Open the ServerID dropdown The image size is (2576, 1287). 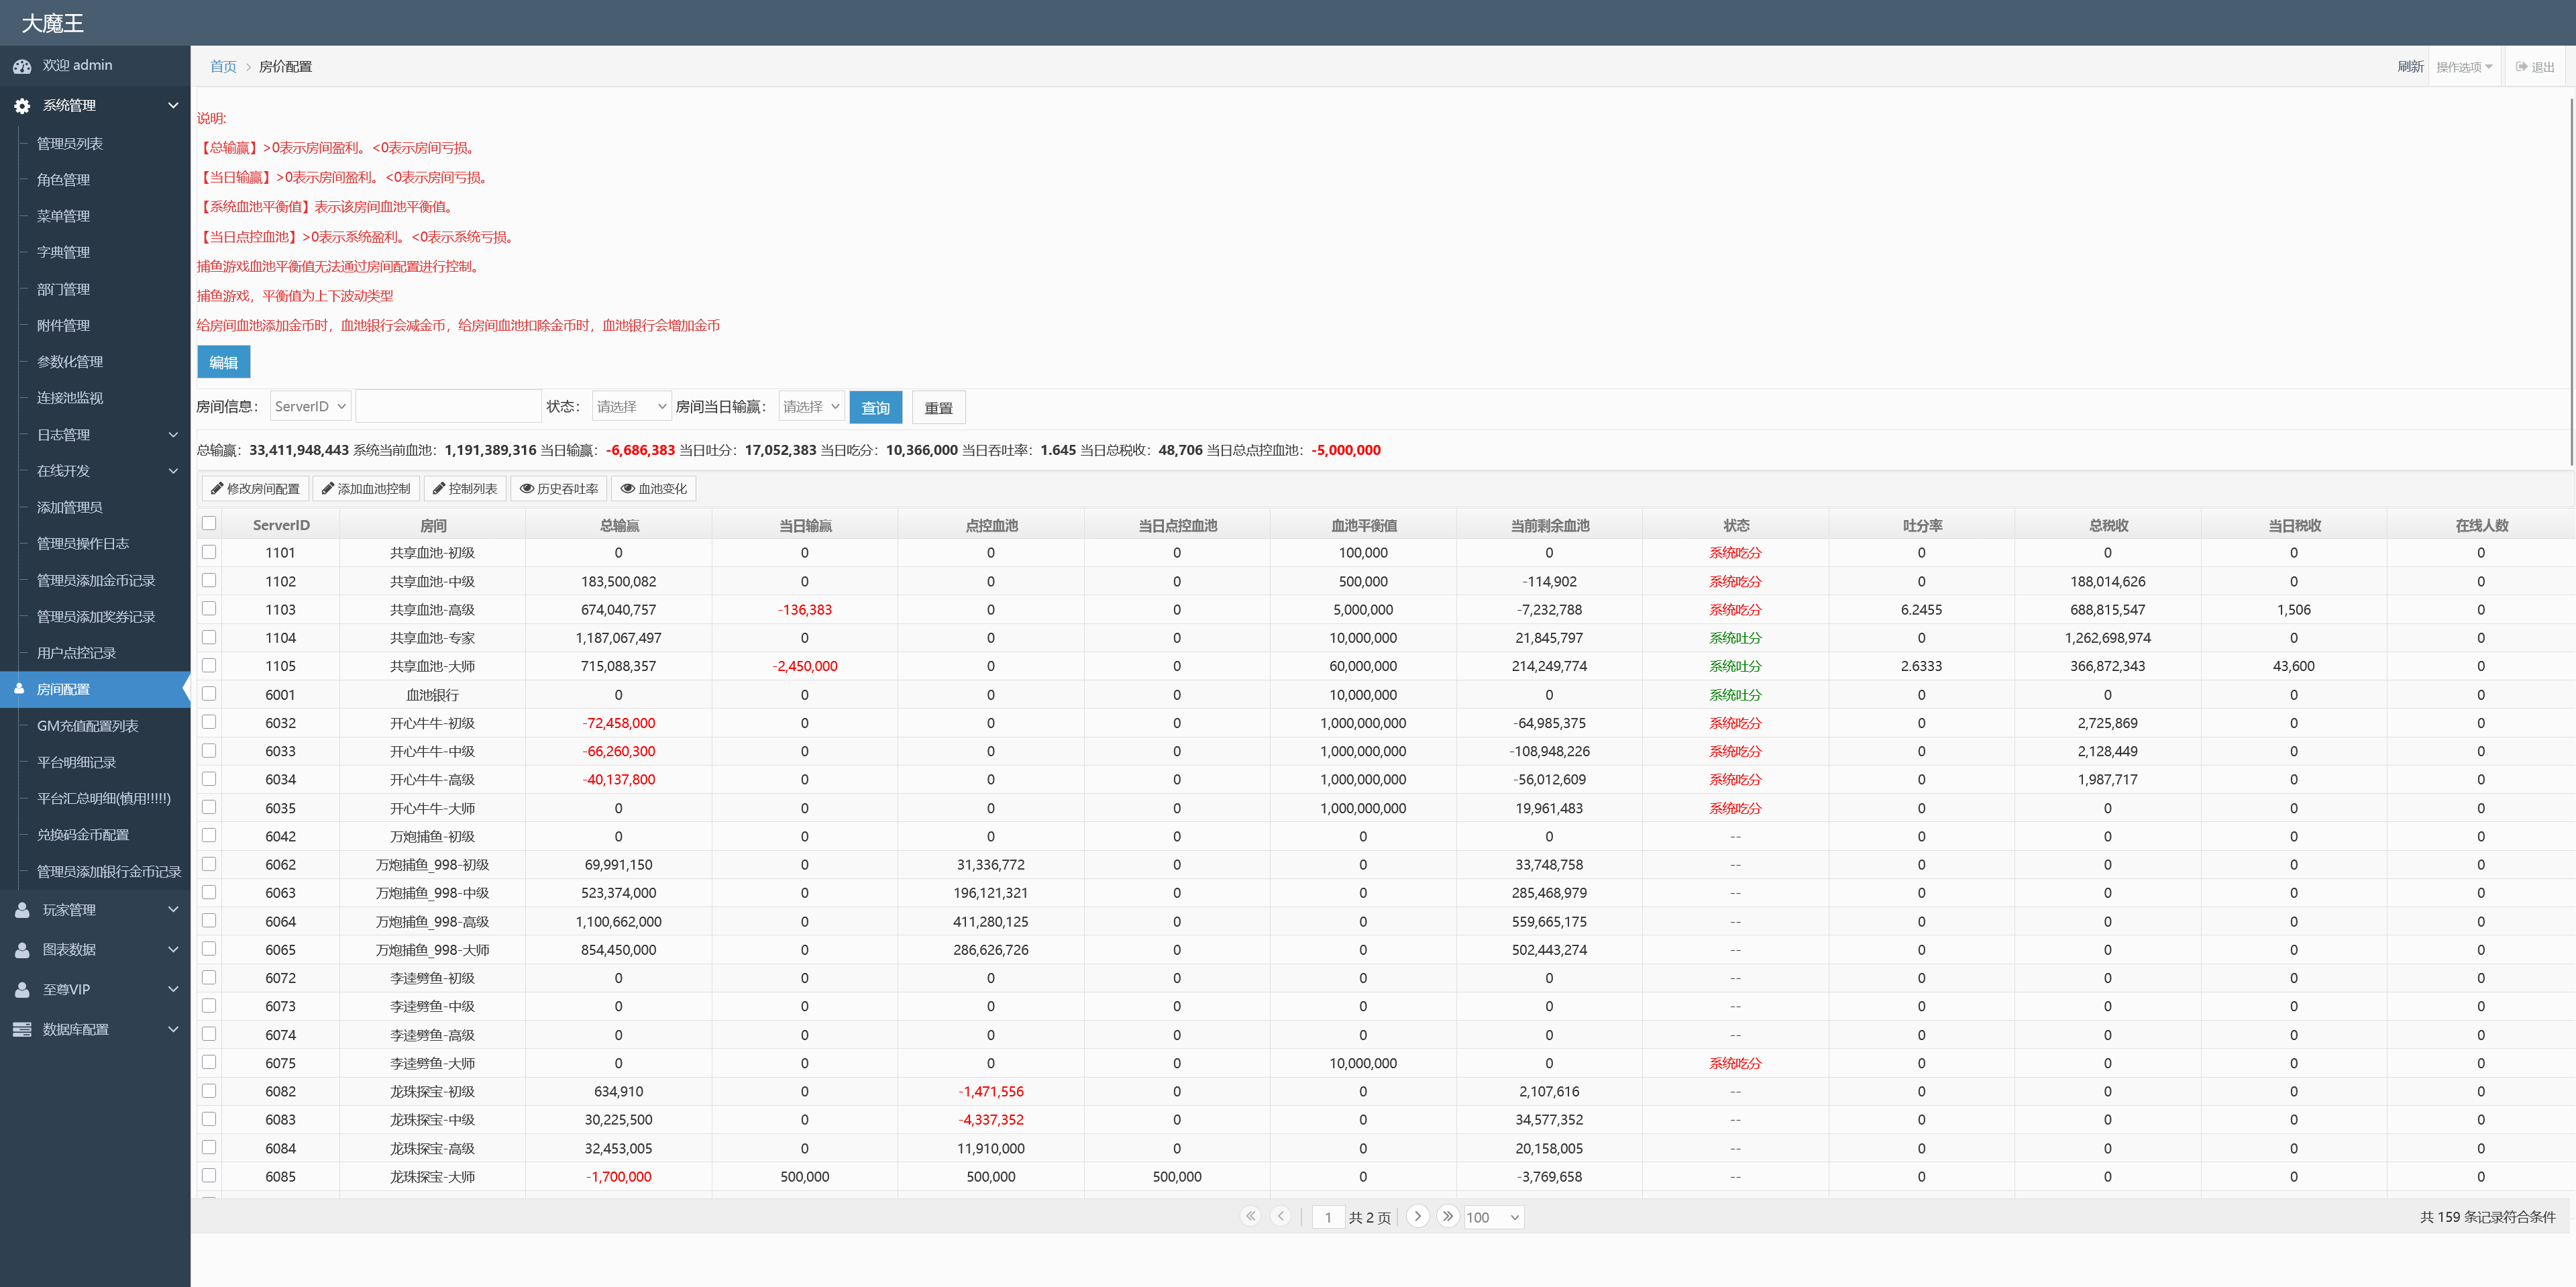pos(310,406)
